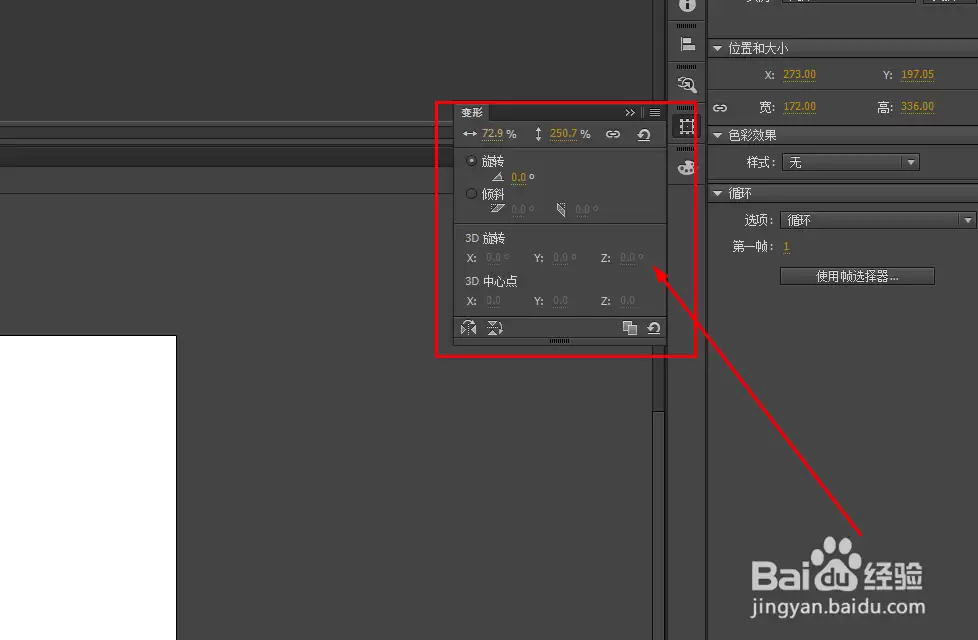
Task: Open the Align panel icon
Action: click(x=687, y=44)
